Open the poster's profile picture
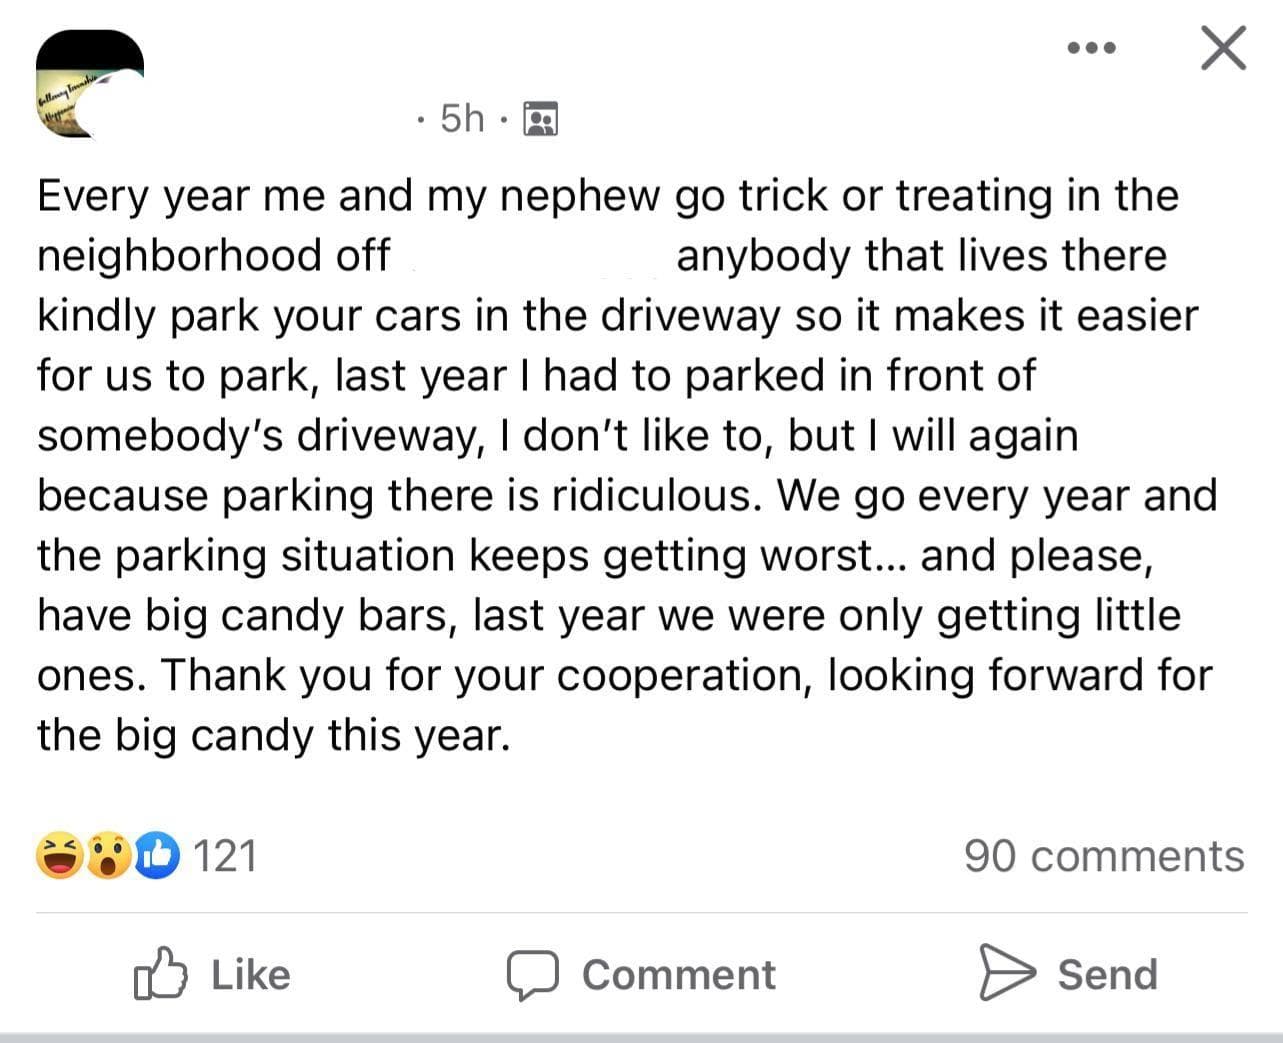1283x1043 pixels. tap(89, 83)
